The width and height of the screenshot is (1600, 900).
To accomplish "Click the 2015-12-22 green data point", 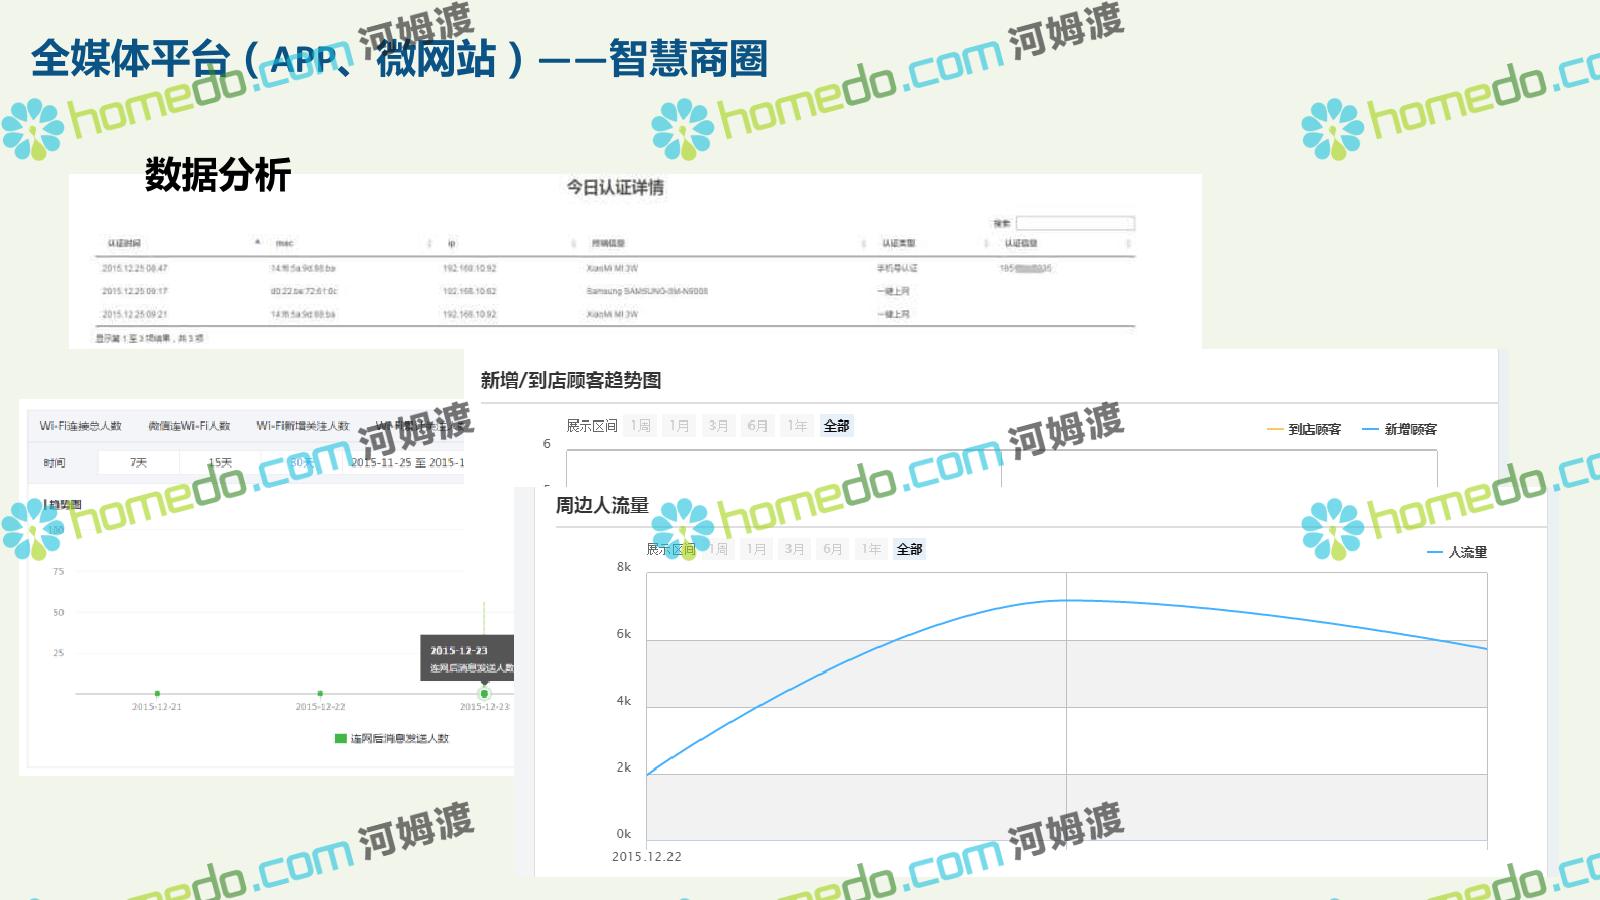I will [320, 693].
